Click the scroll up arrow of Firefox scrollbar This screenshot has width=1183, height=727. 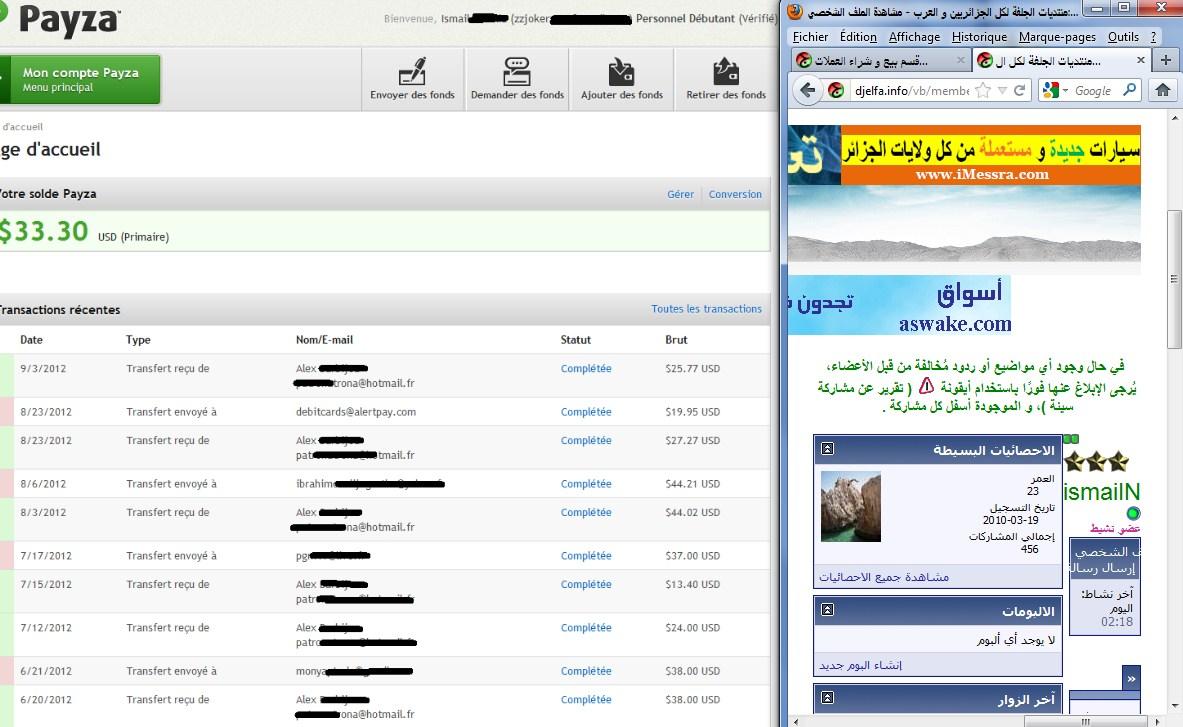(1174, 118)
